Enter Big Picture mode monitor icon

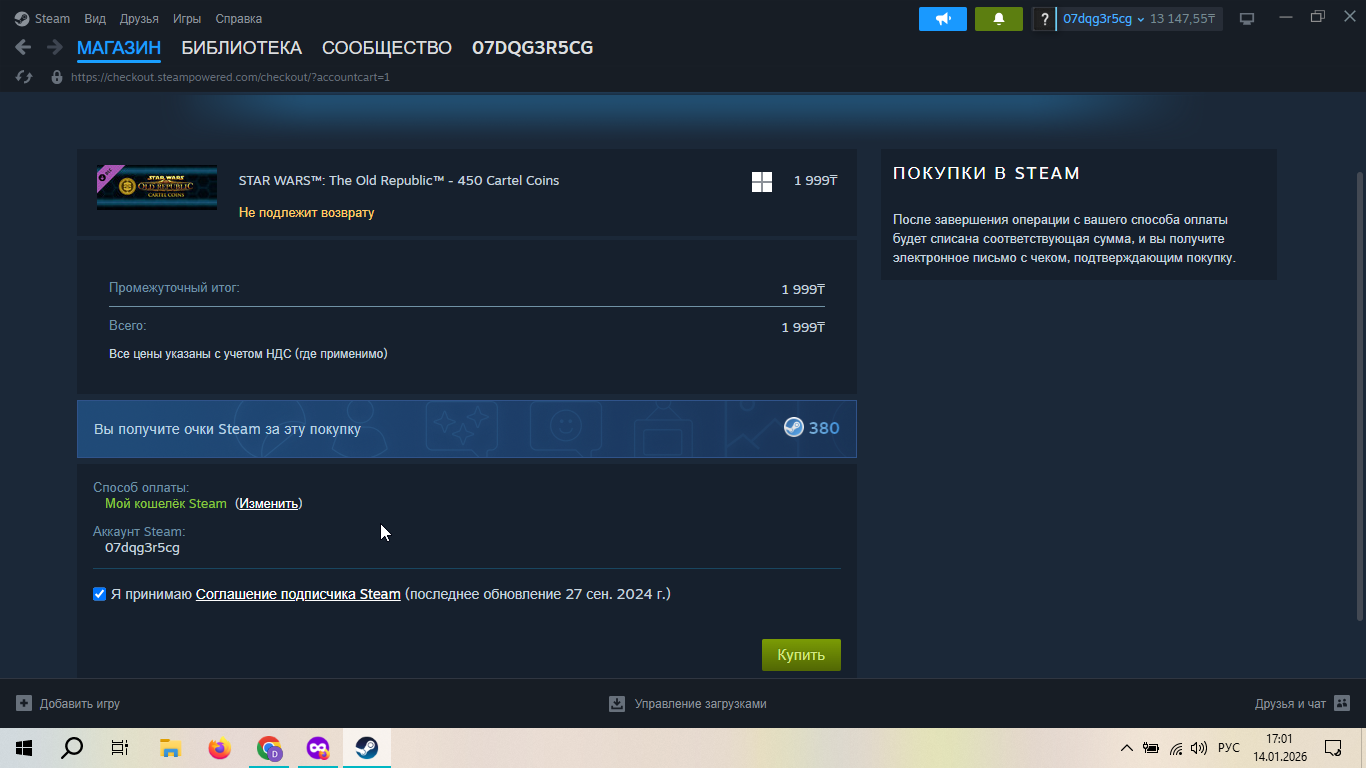[x=1247, y=19]
